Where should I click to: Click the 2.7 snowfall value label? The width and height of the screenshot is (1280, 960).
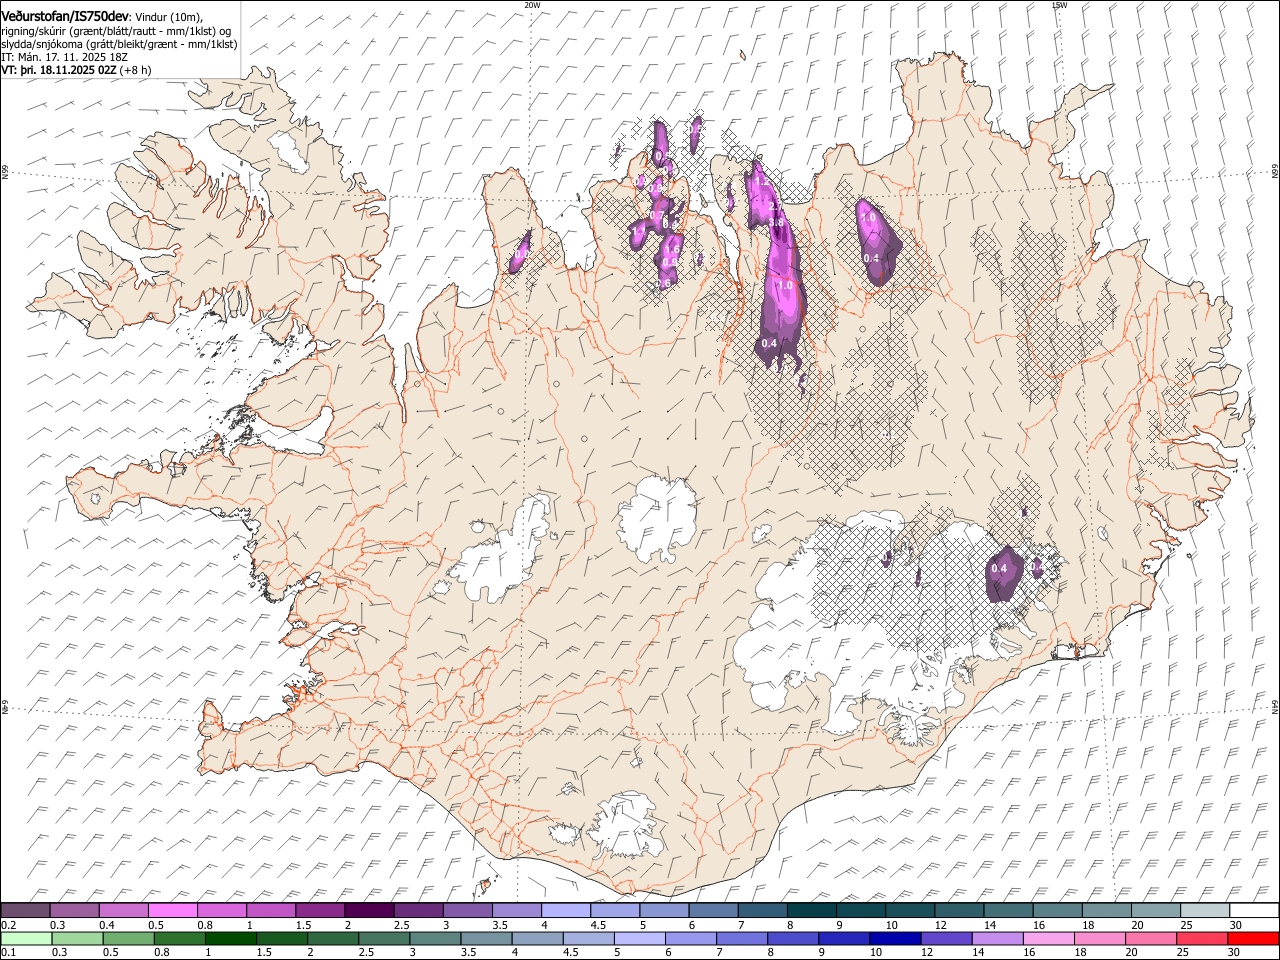click(775, 206)
